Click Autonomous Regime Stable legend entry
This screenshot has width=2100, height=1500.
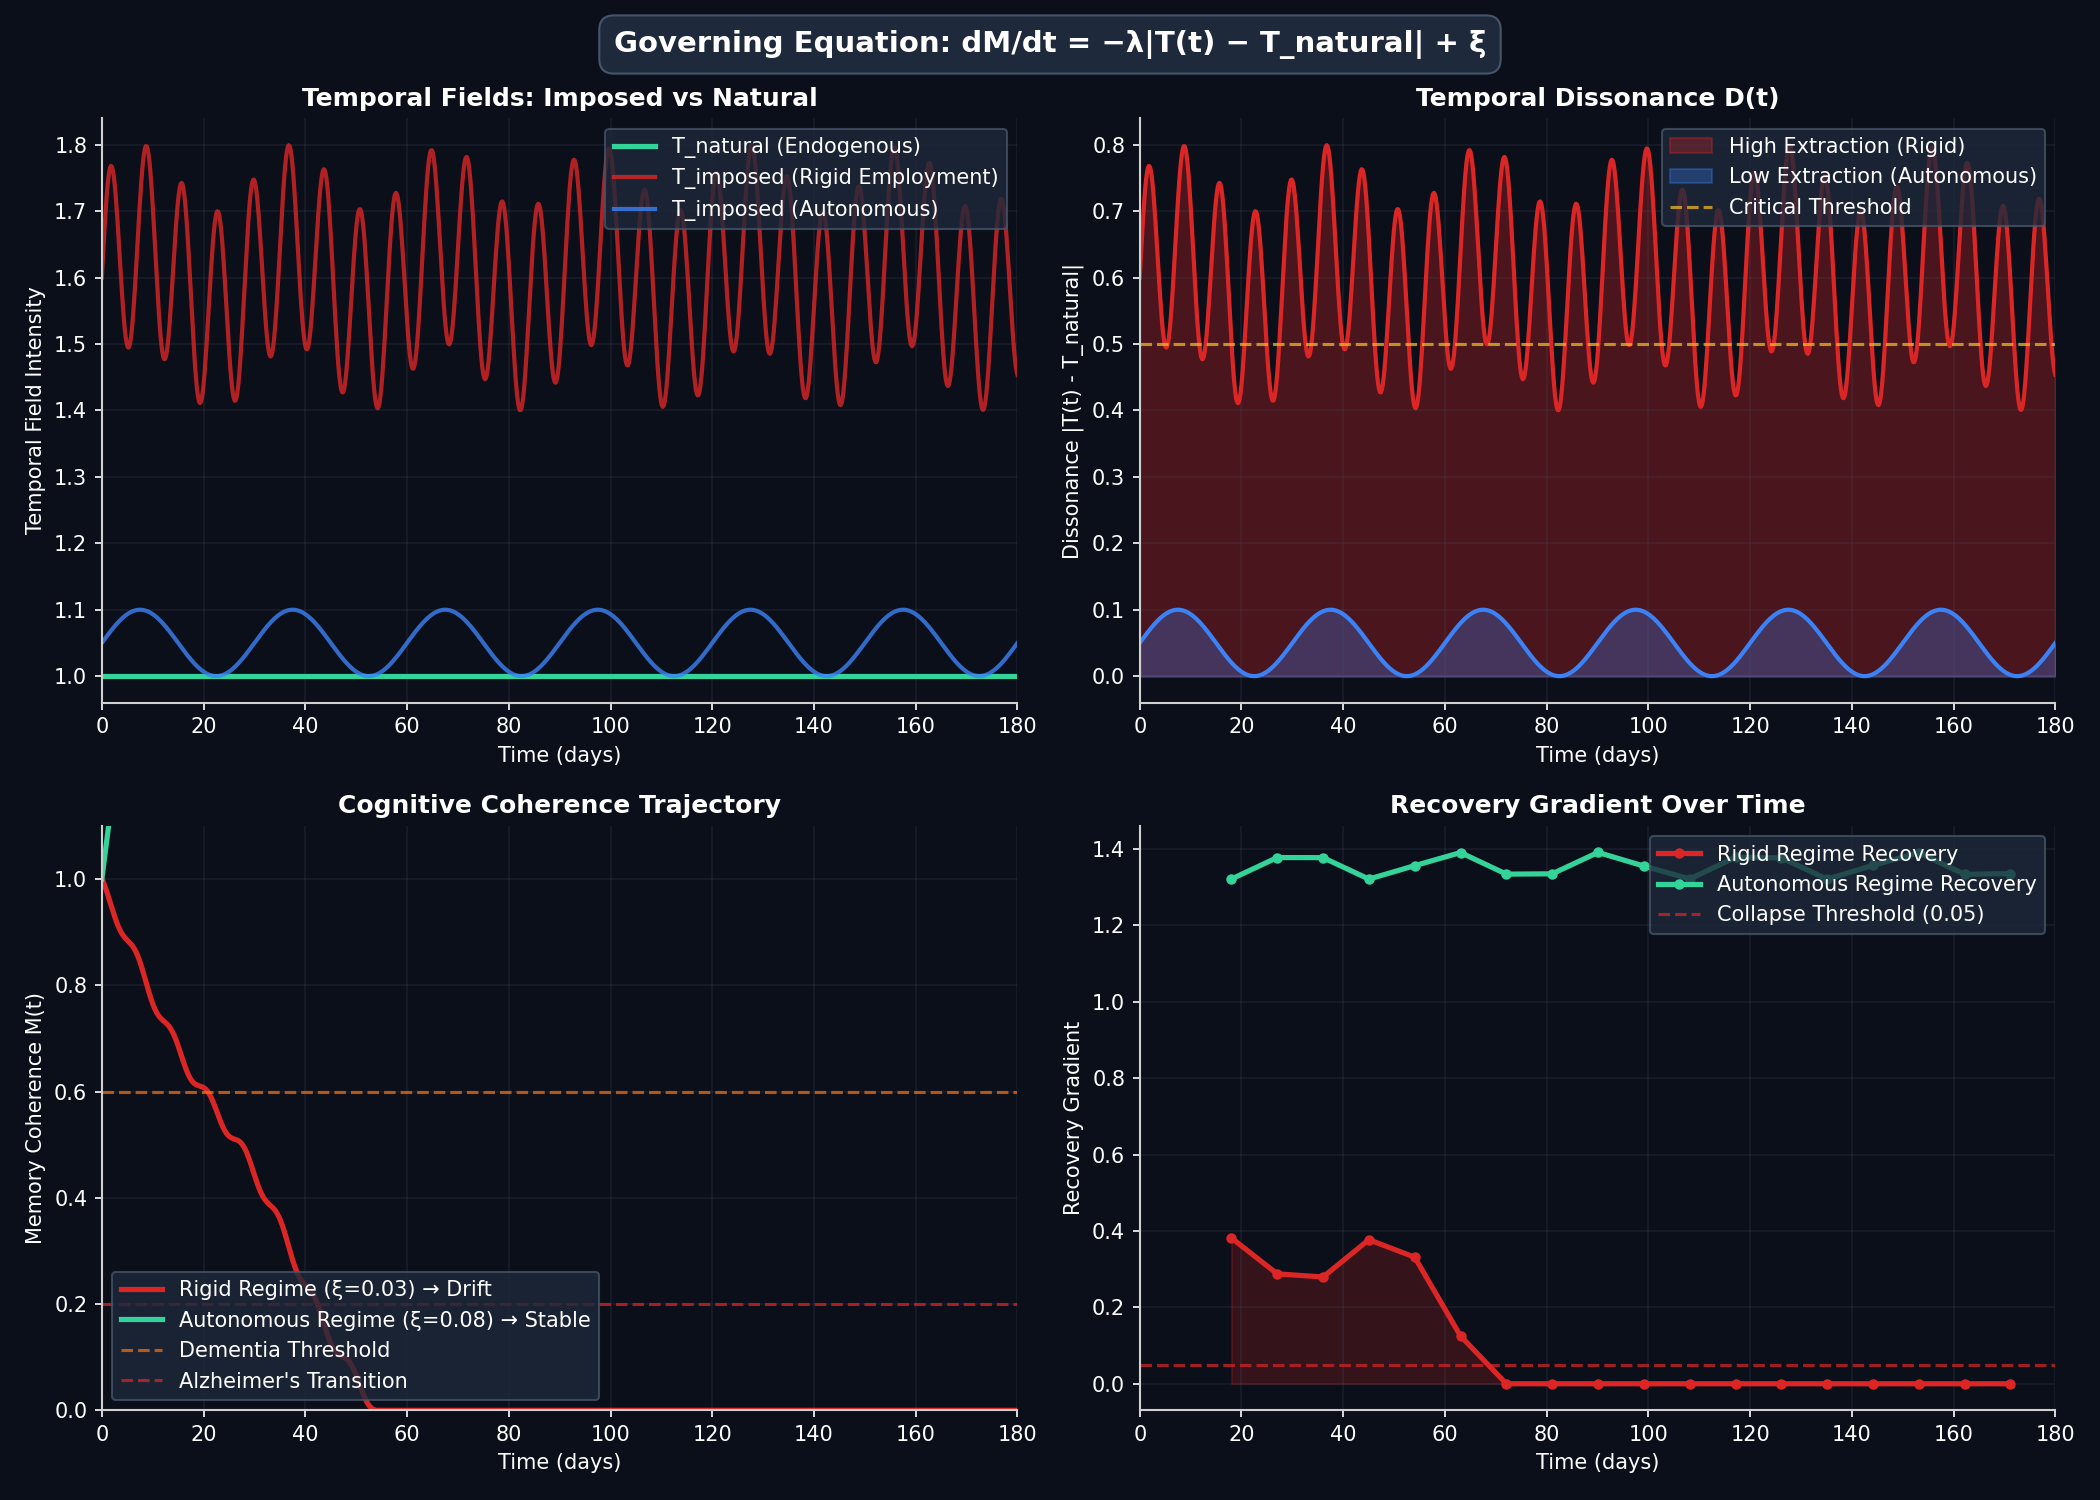(384, 1320)
